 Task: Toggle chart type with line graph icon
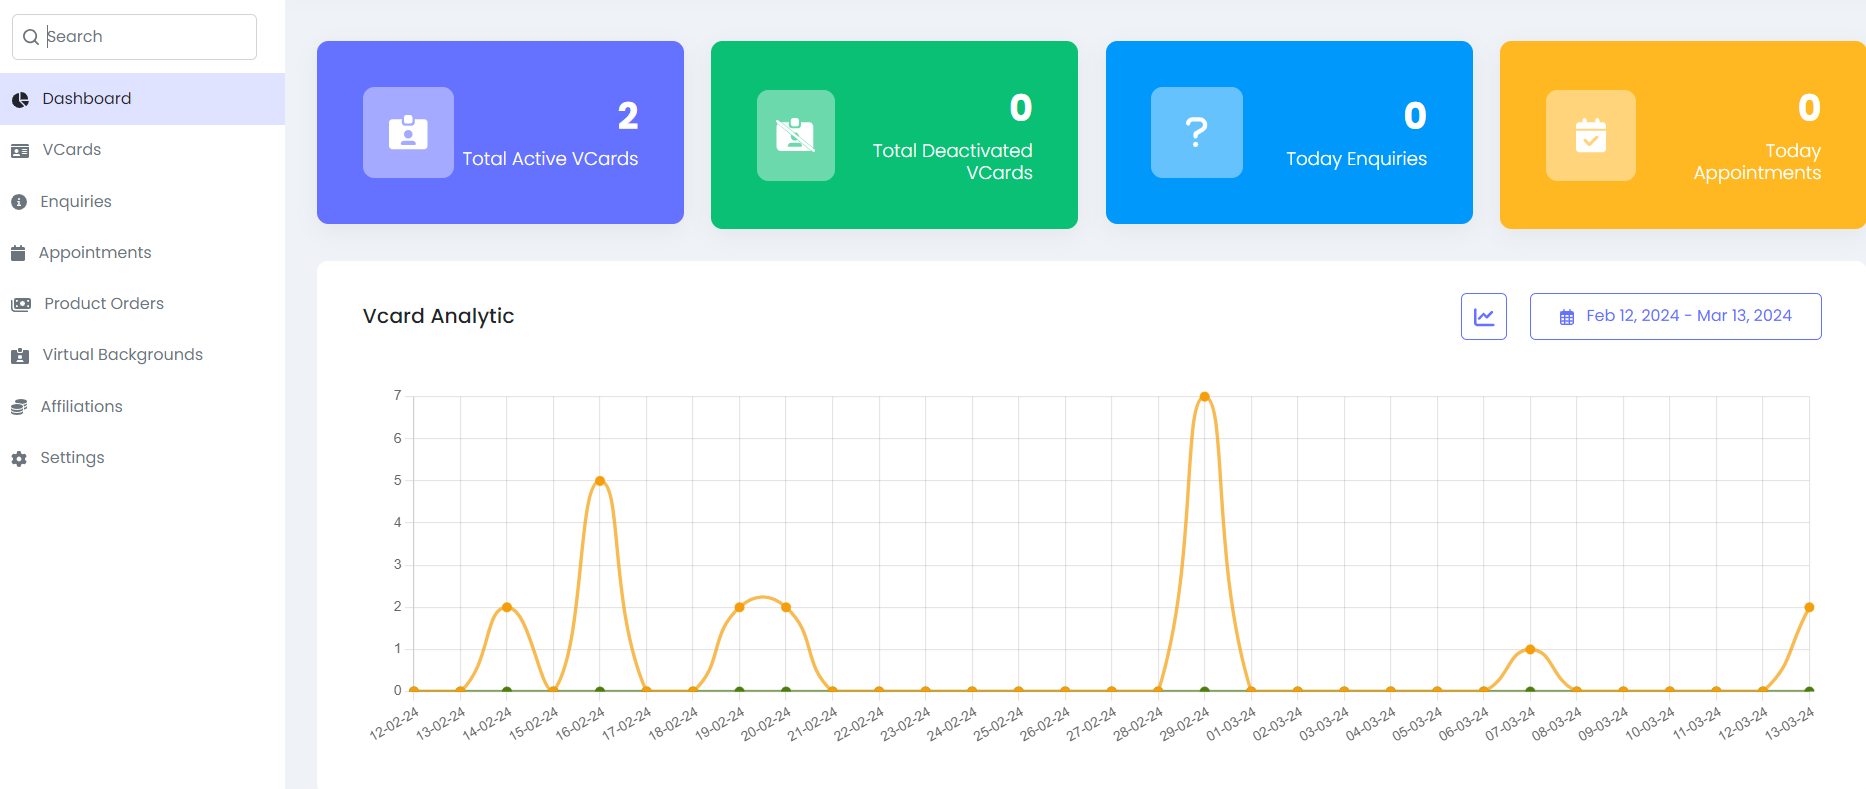click(x=1483, y=316)
